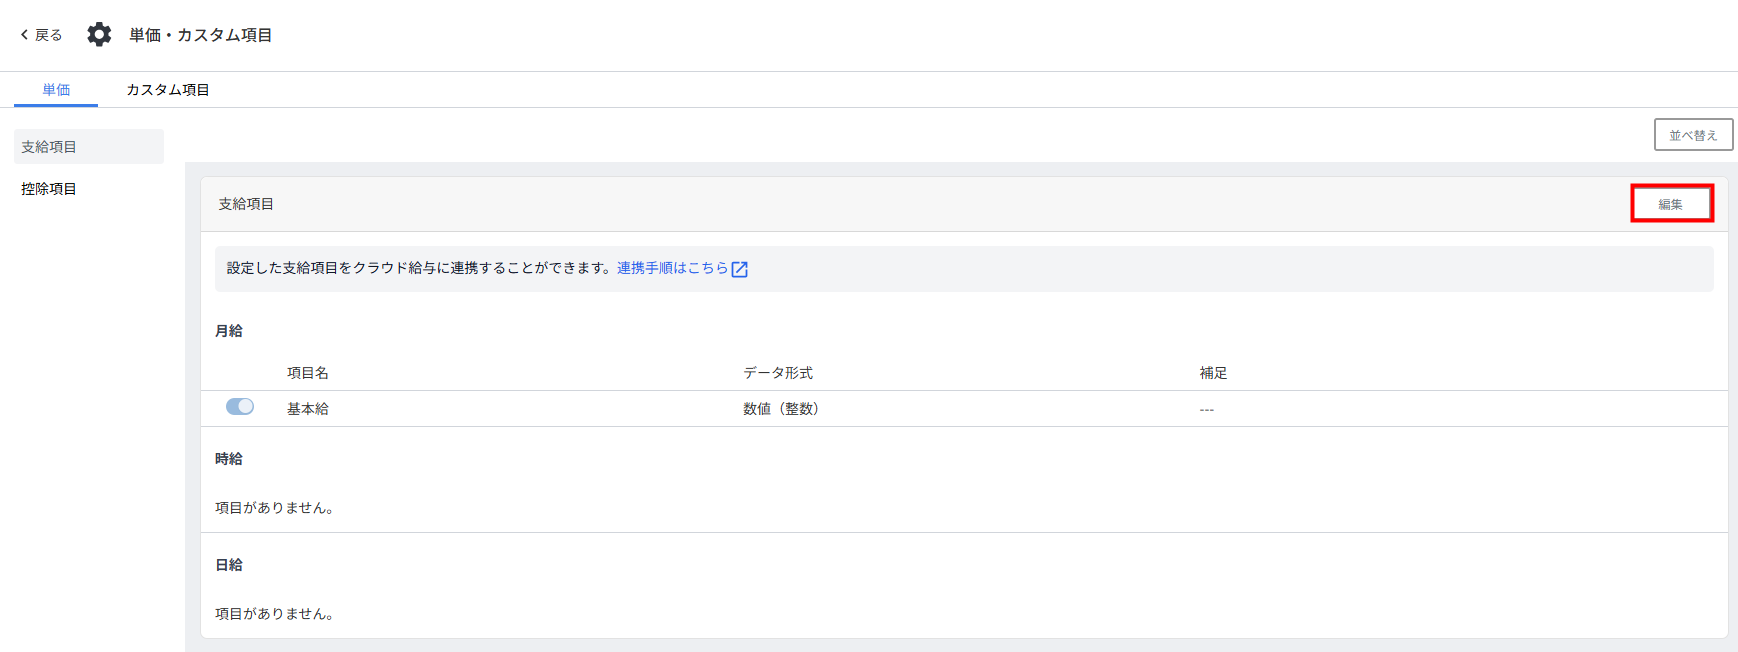Switch to the 単価 tab

pyautogui.click(x=56, y=90)
